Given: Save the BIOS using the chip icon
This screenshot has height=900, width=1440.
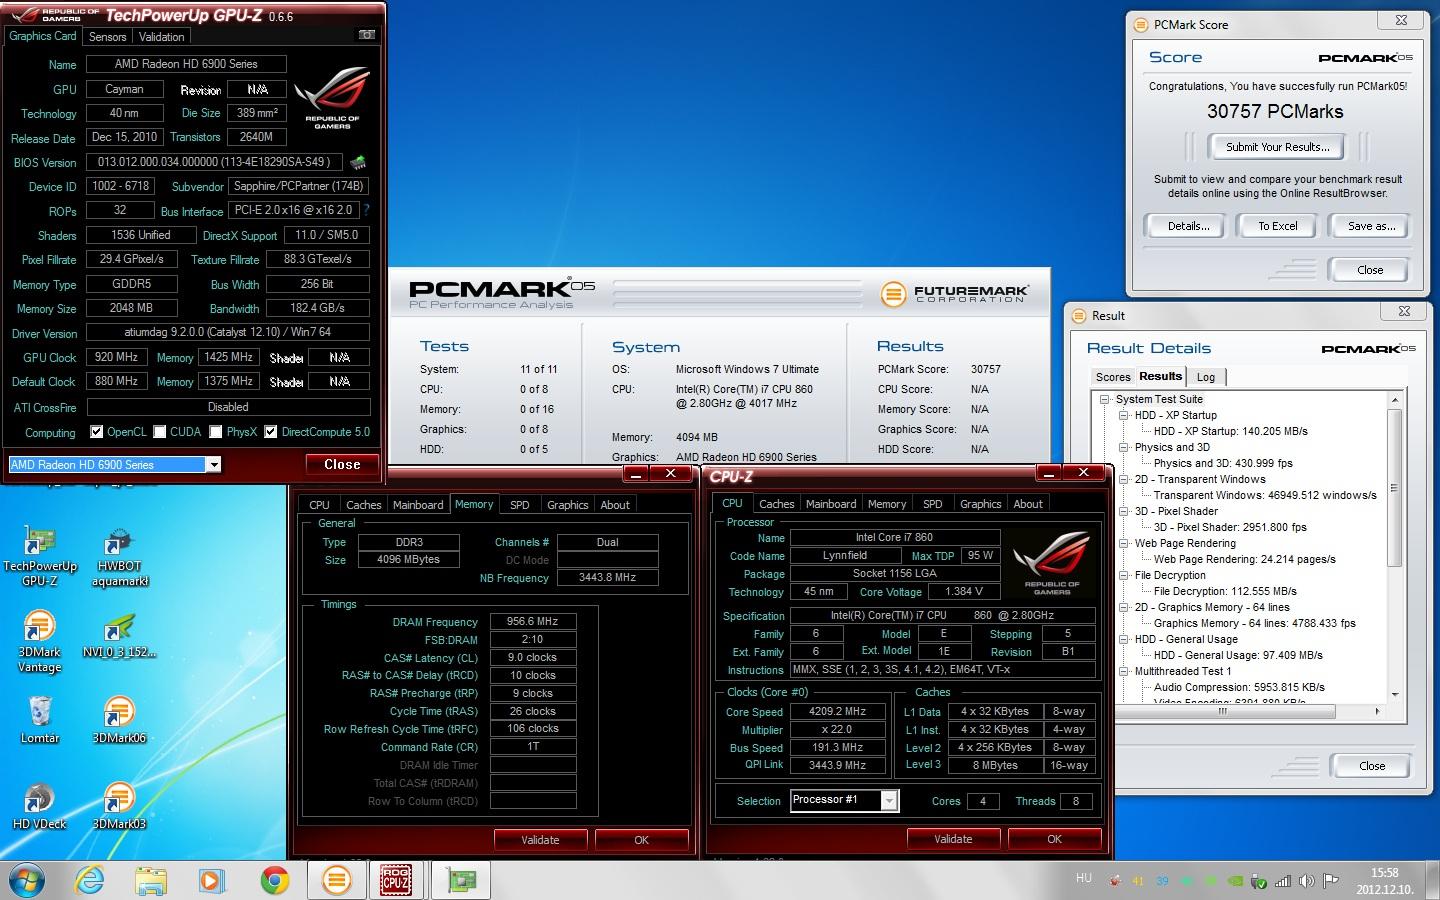Looking at the screenshot, I should [x=357, y=162].
